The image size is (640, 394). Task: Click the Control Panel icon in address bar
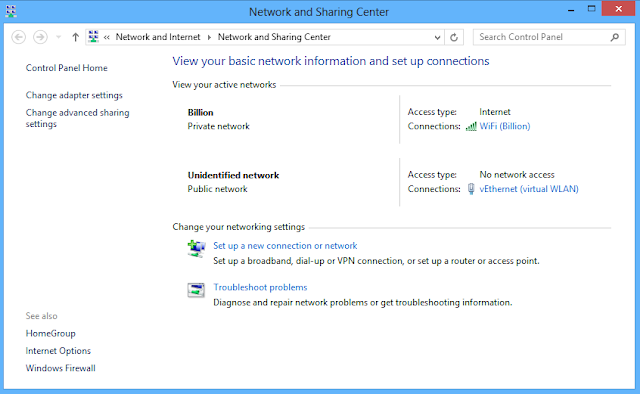pyautogui.click(x=93, y=37)
